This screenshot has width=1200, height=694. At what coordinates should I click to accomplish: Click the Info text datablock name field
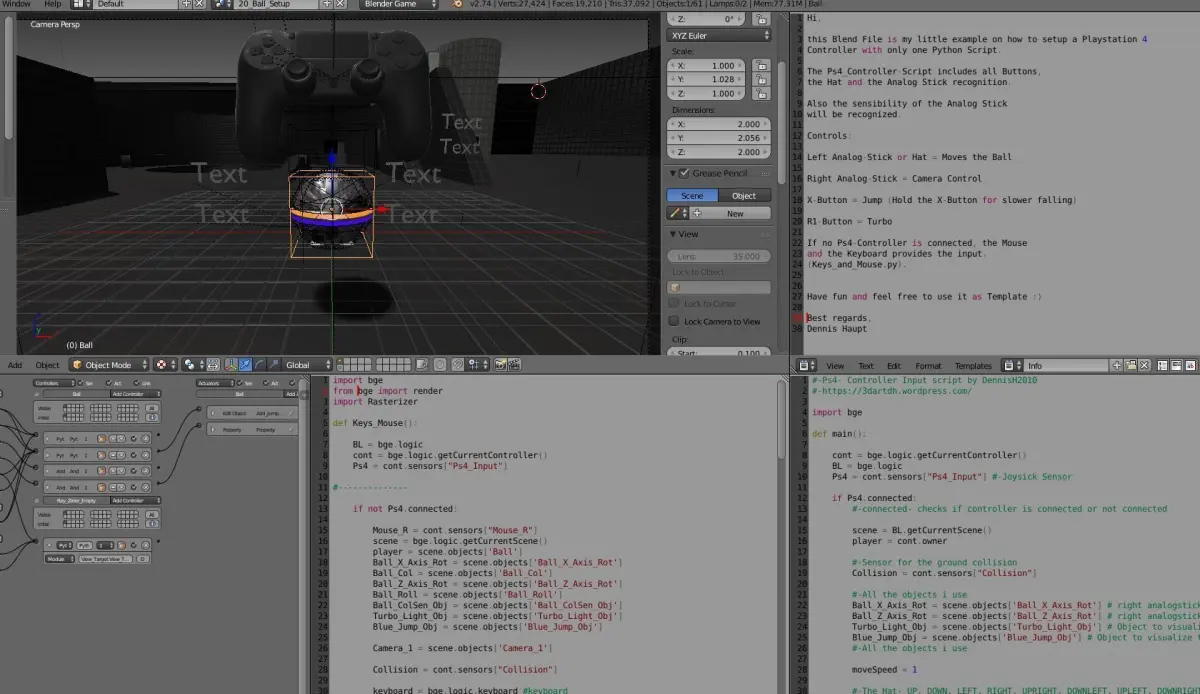tap(1066, 366)
